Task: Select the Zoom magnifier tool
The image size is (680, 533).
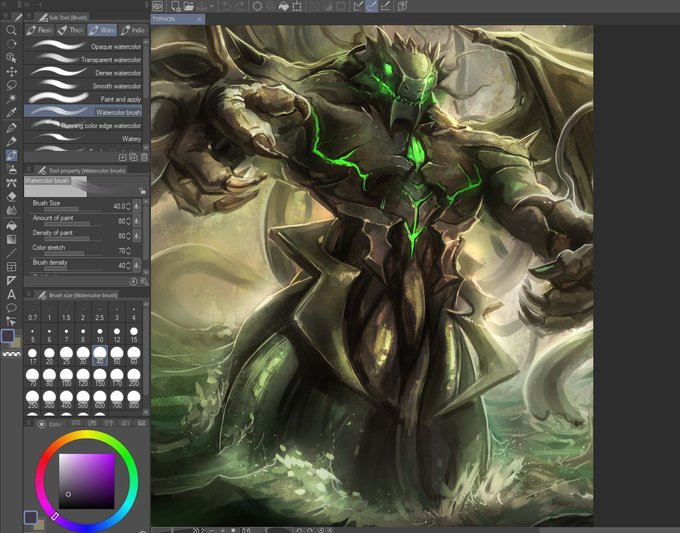Action: click(11, 30)
